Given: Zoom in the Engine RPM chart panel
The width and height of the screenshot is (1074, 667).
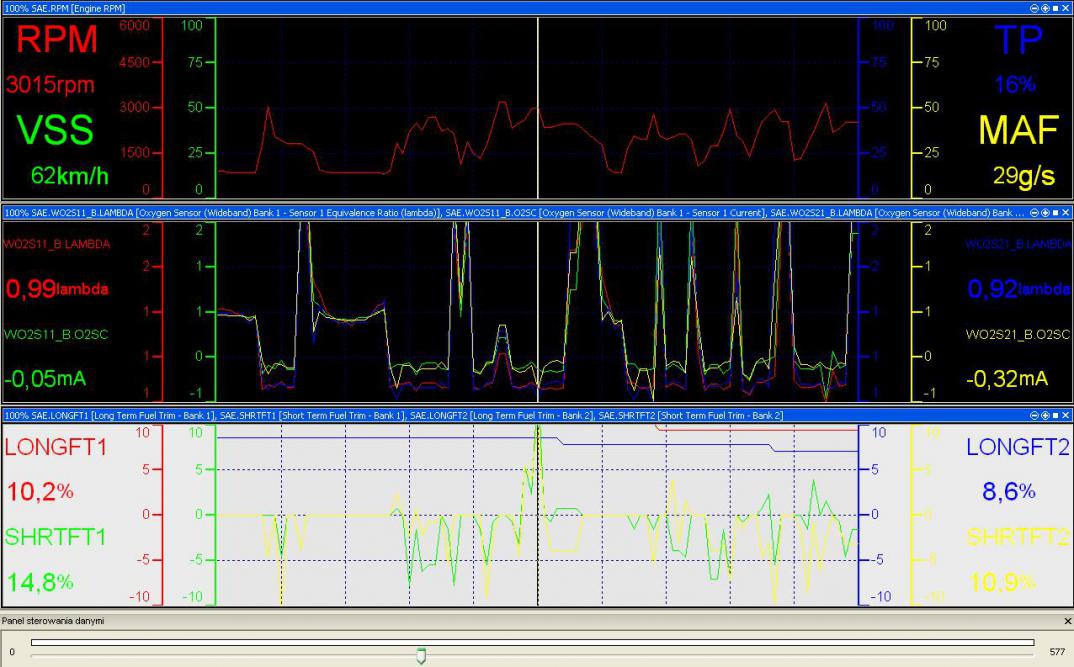Looking at the screenshot, I should [x=1045, y=8].
